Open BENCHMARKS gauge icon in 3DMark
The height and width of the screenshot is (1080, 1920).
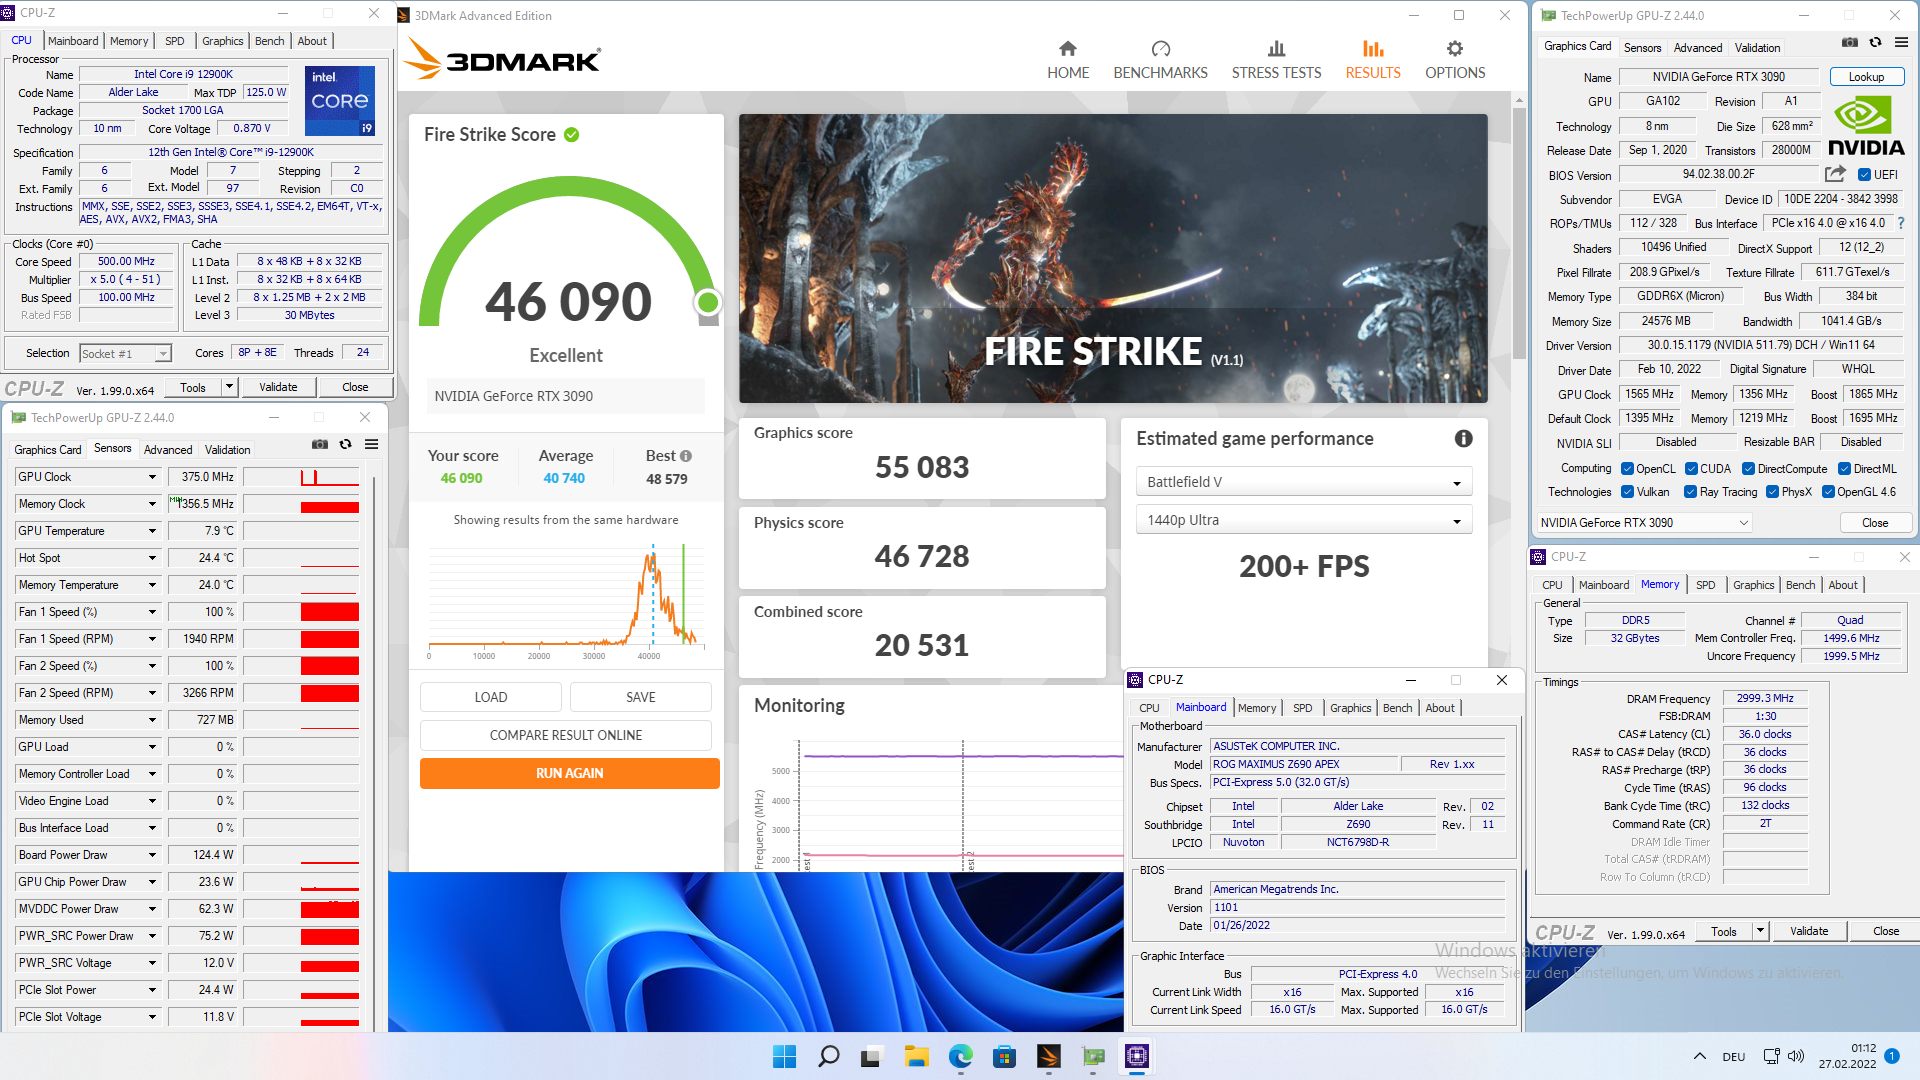[1160, 48]
